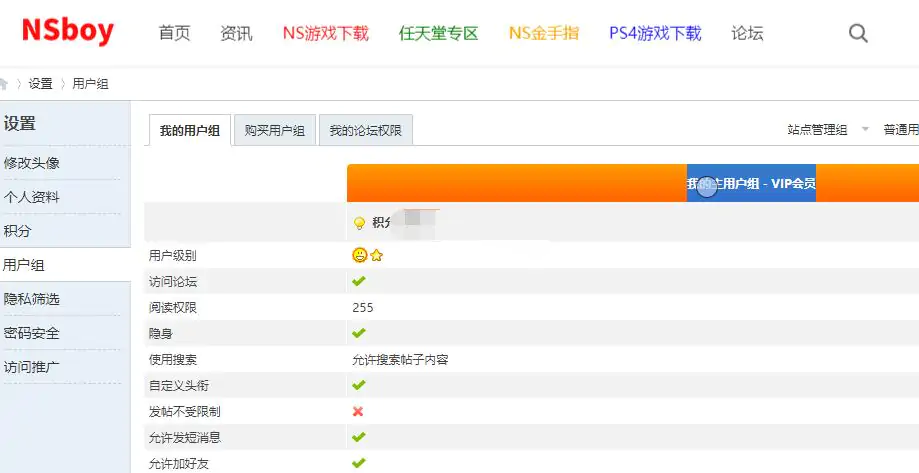Image resolution: width=919 pixels, height=473 pixels.
Task: Click the red cross for 发帖不受限制
Action: 358,411
